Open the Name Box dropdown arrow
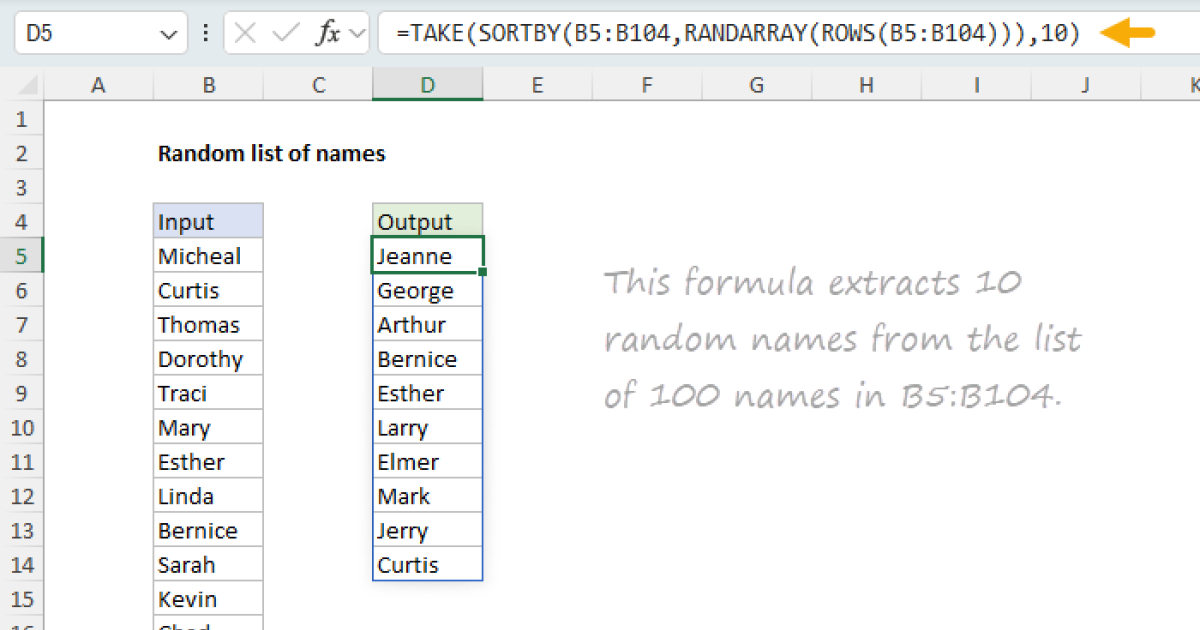This screenshot has width=1200, height=630. click(x=167, y=34)
